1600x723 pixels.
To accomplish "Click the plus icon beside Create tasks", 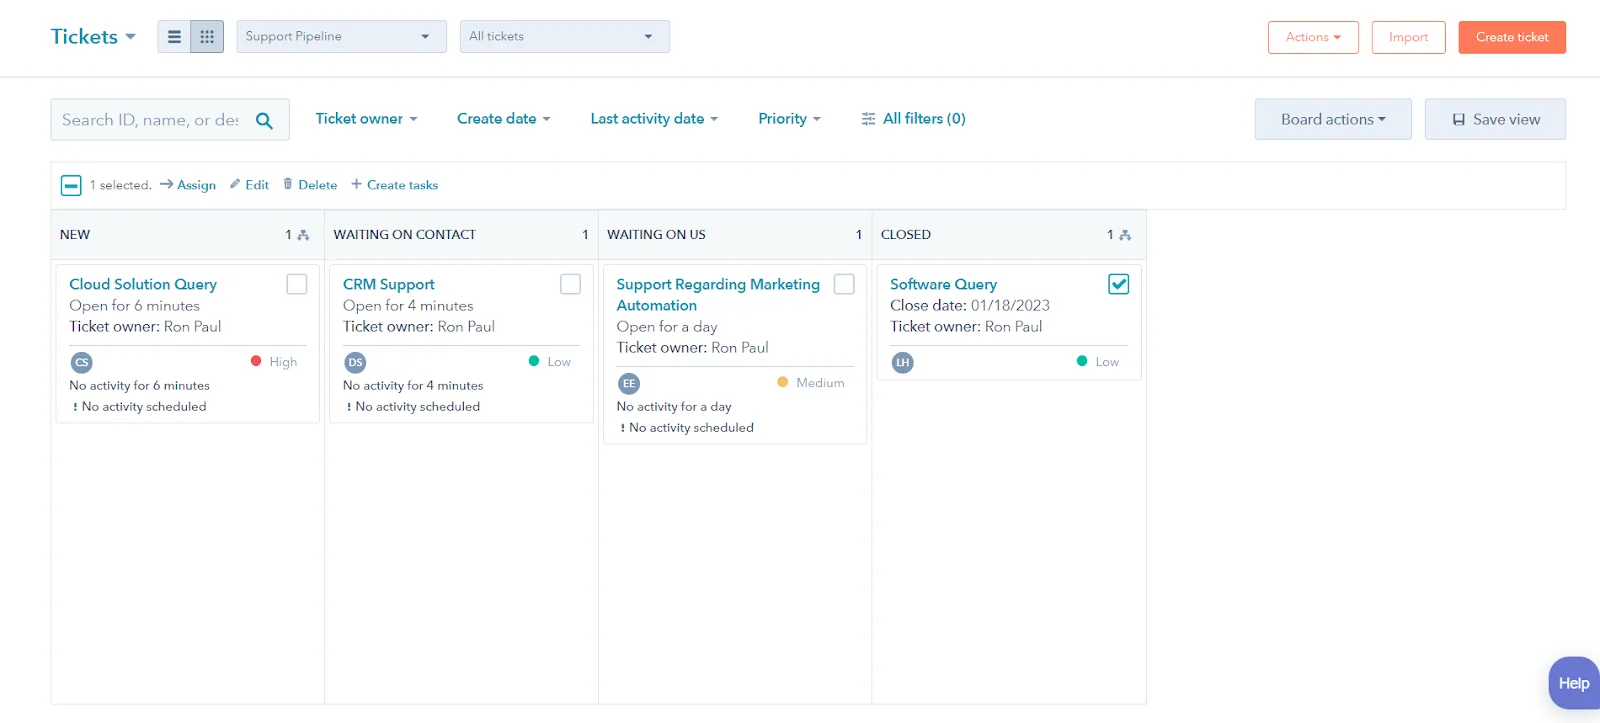I will coord(356,184).
